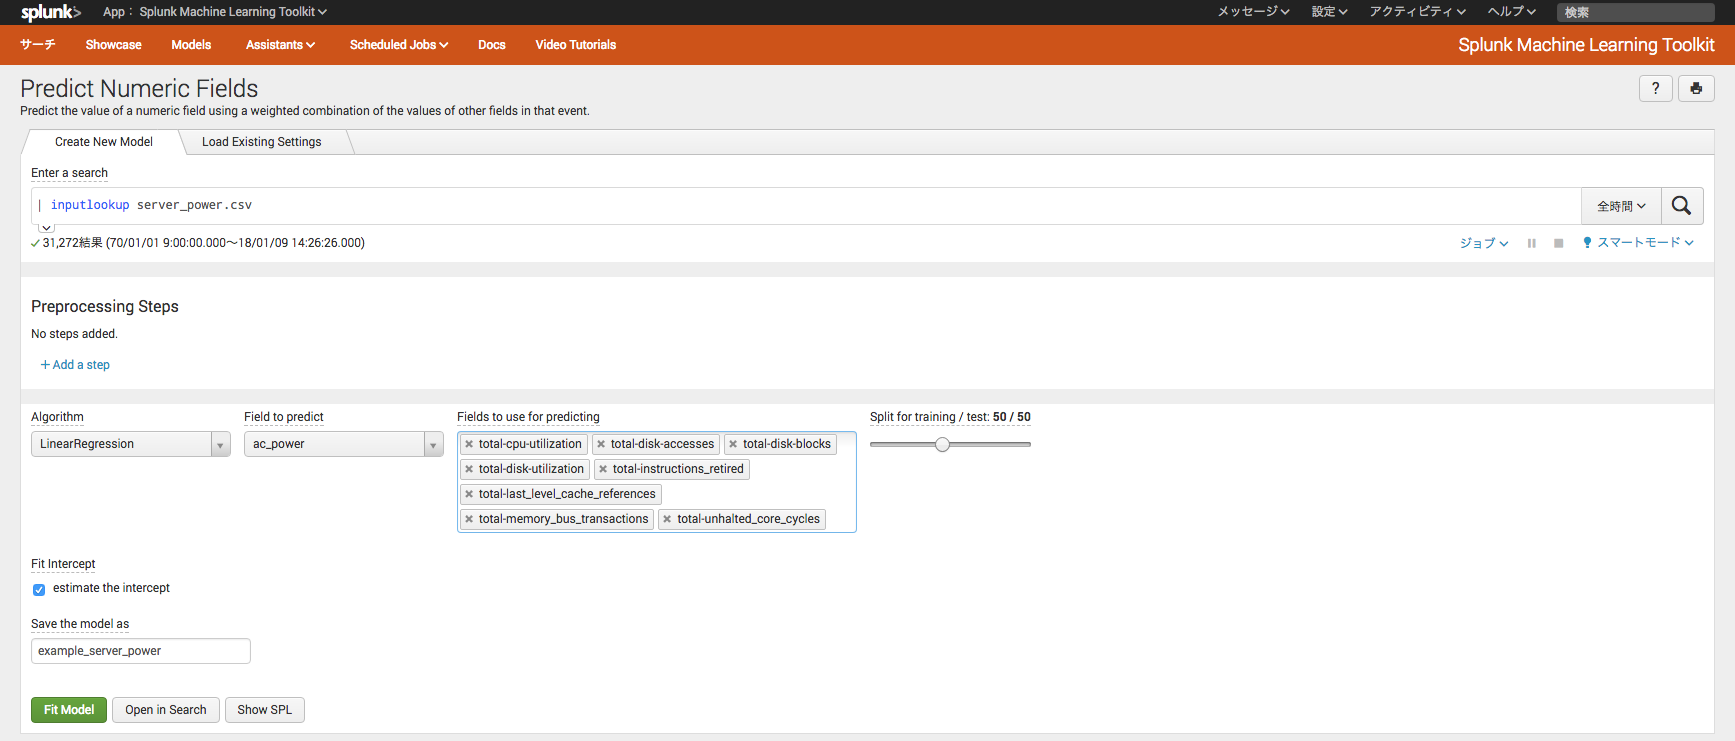Open the Field to predict dropdown
This screenshot has height=741, width=1735.
point(344,444)
